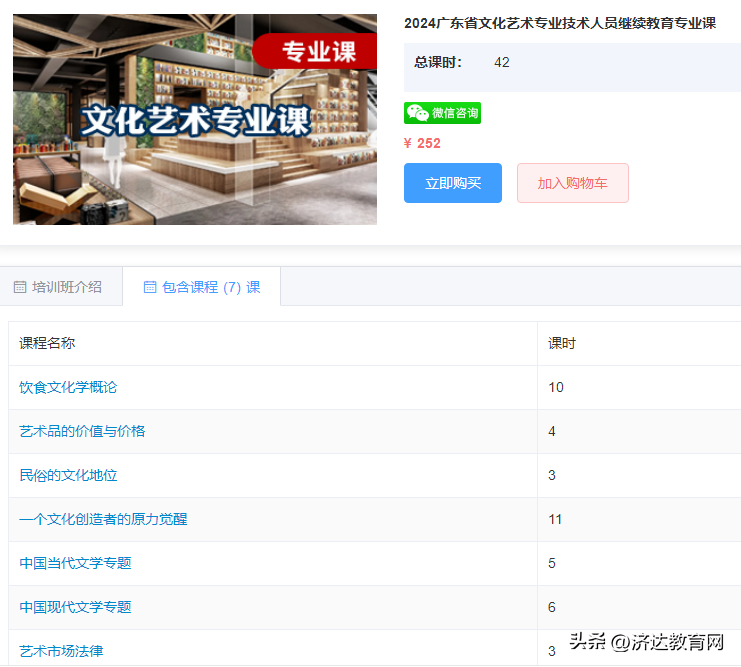
Task: Open 一个文化创造者的原力觉醒 course link
Action: 103,519
